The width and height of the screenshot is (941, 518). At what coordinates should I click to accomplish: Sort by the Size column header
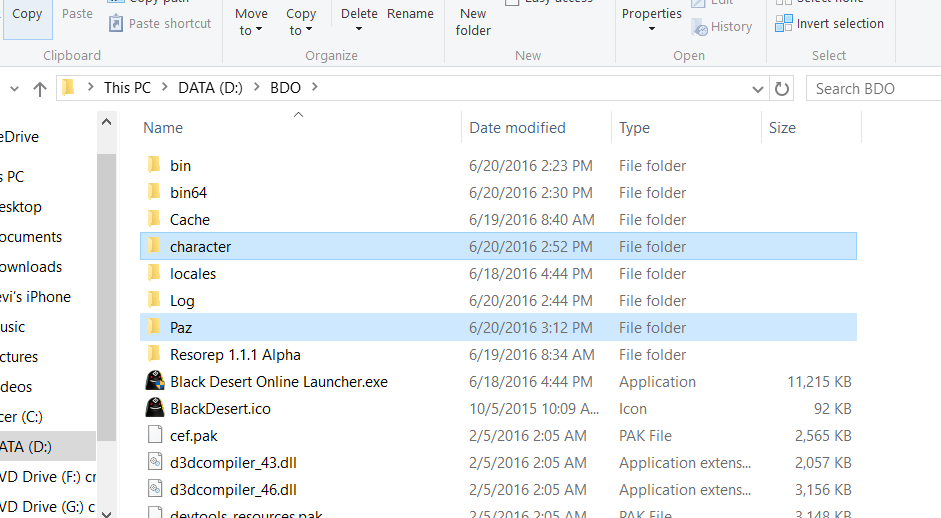(x=782, y=128)
